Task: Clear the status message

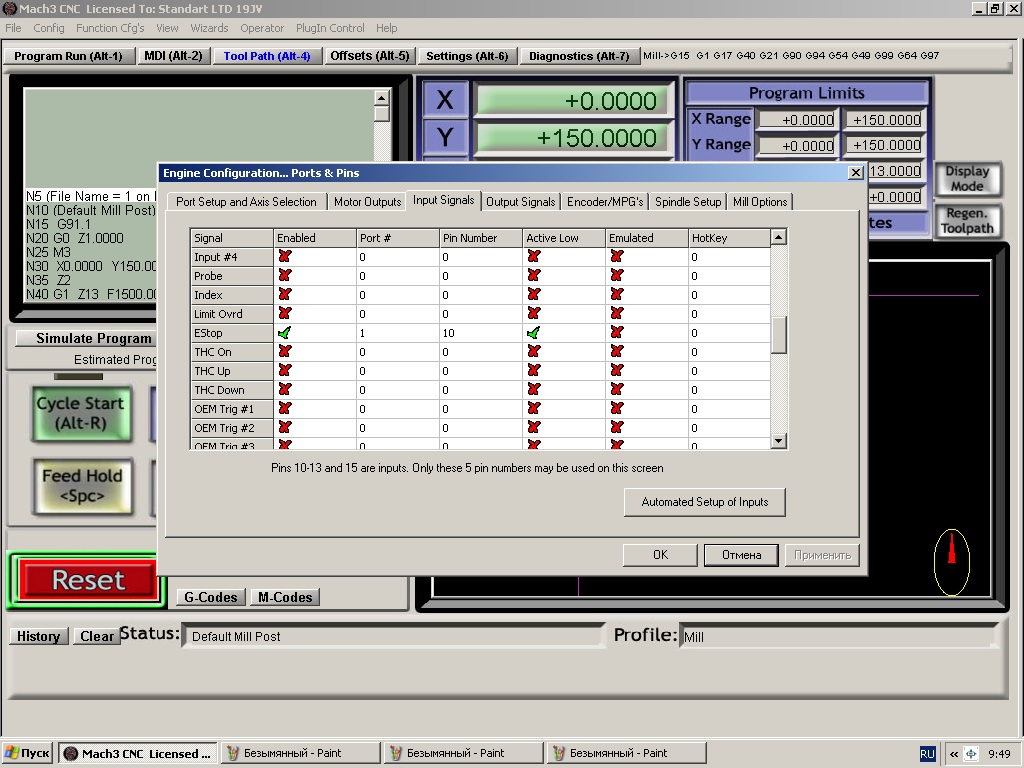Action: [x=97, y=636]
